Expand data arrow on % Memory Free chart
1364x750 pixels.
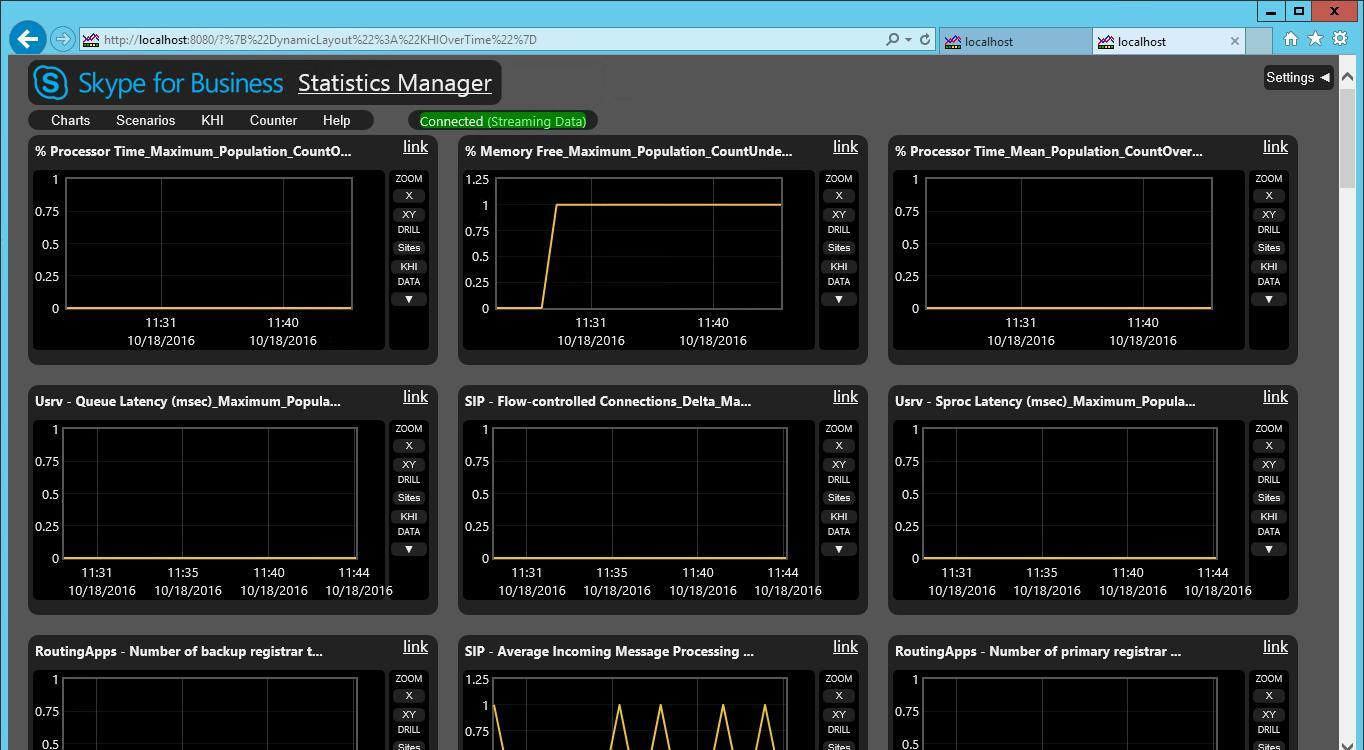838,299
